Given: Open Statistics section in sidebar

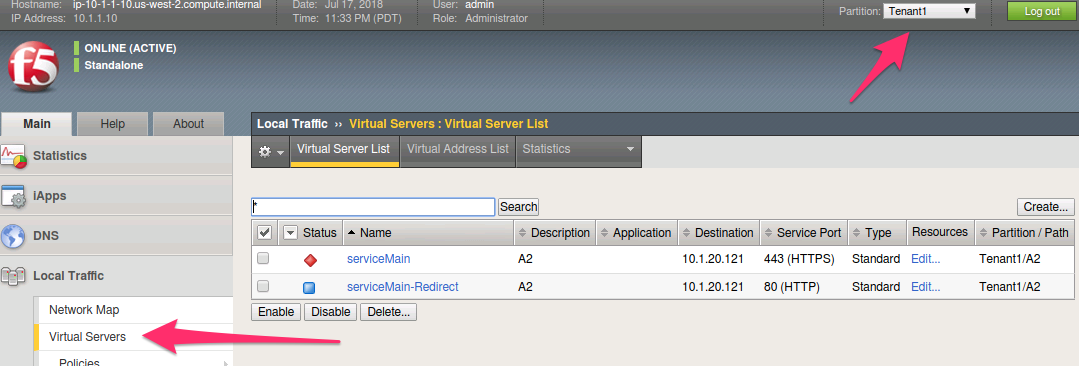Looking at the screenshot, I should coord(117,155).
